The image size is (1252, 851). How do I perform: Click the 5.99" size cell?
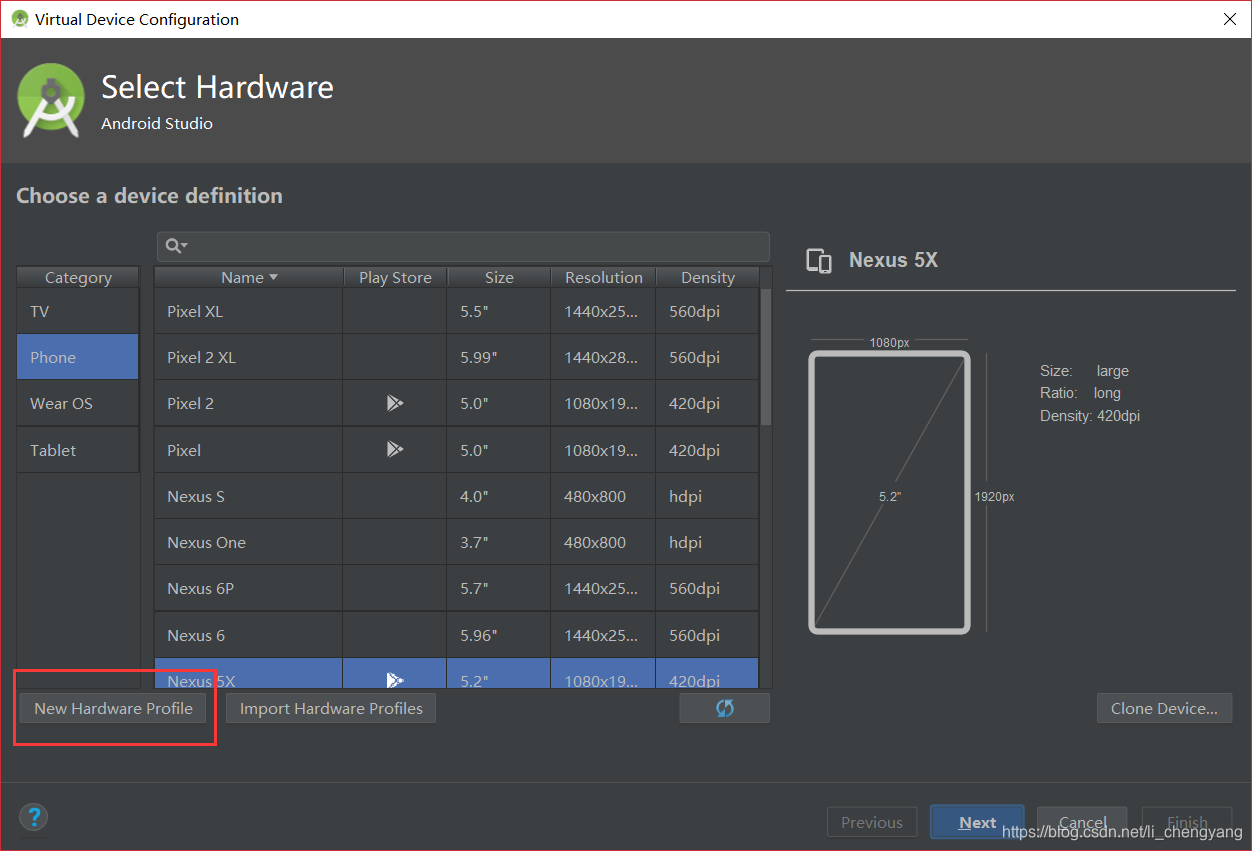click(499, 357)
